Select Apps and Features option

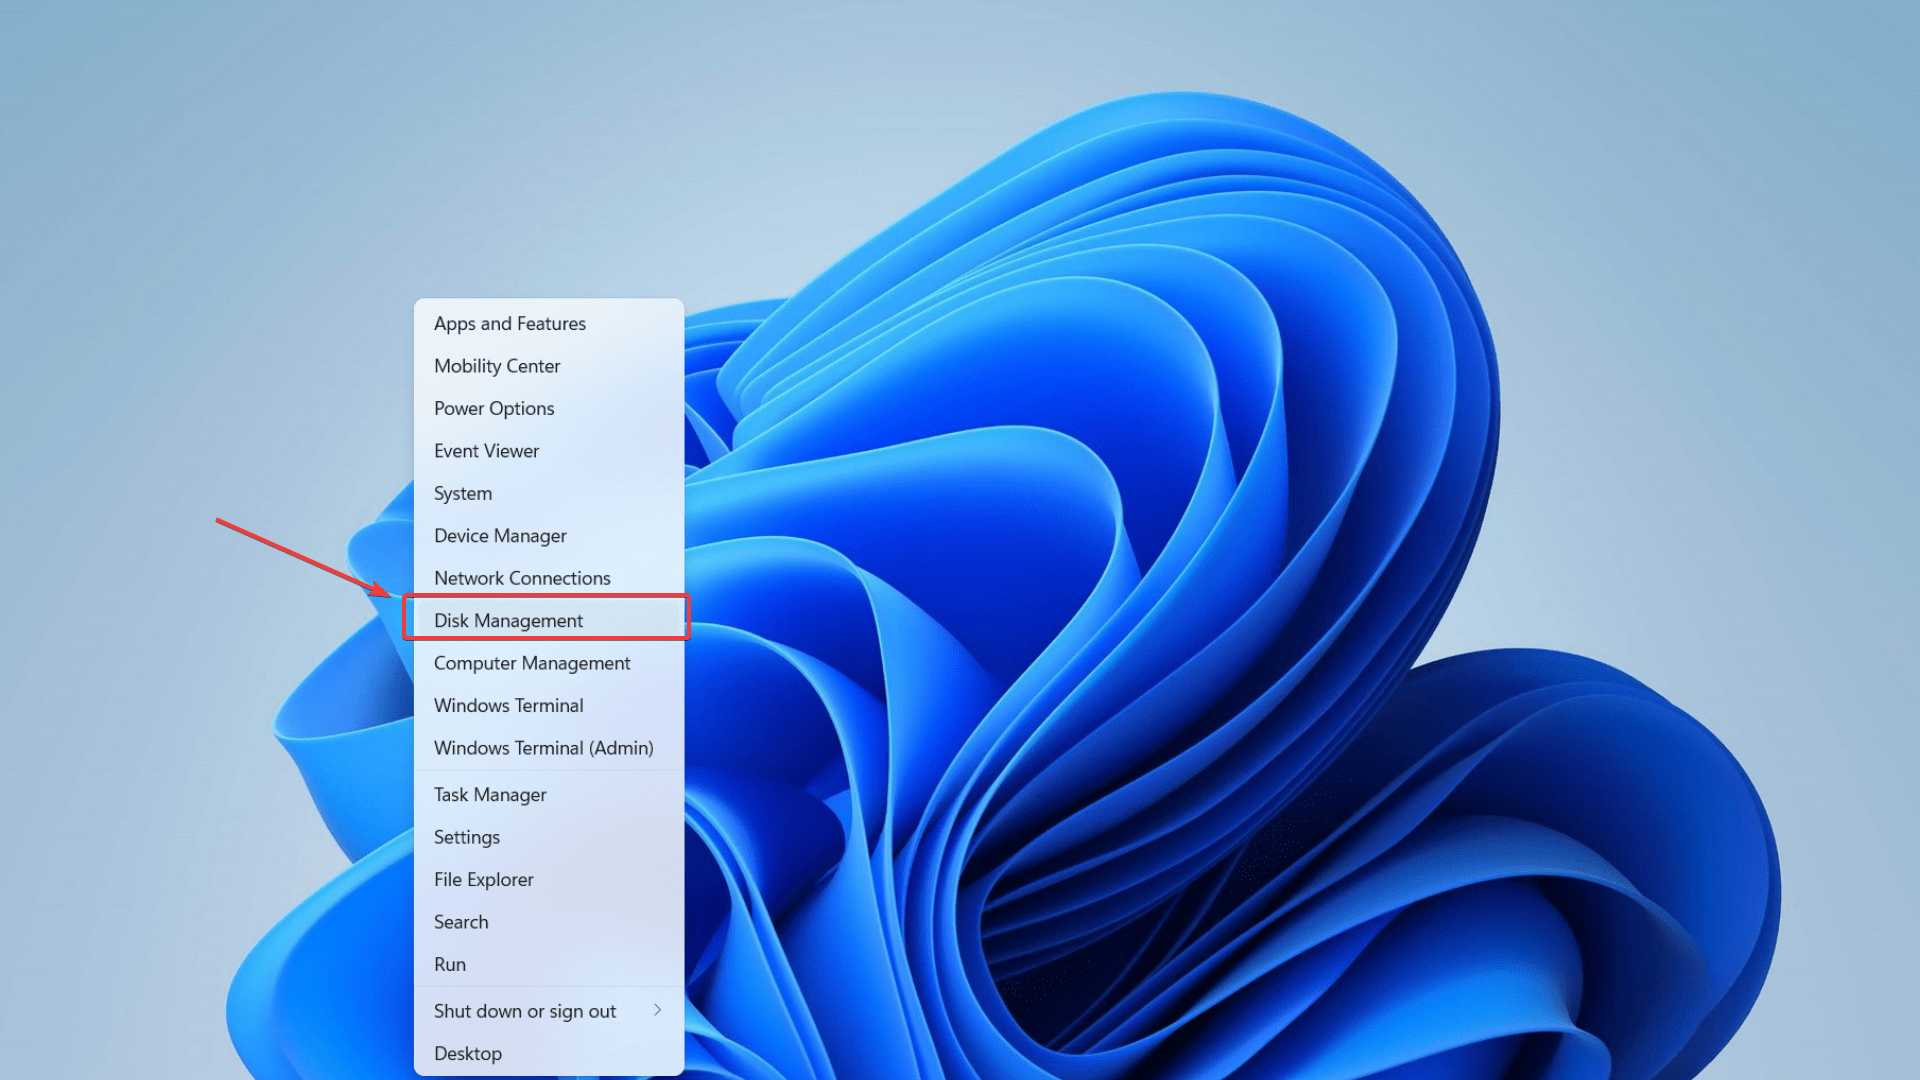510,323
